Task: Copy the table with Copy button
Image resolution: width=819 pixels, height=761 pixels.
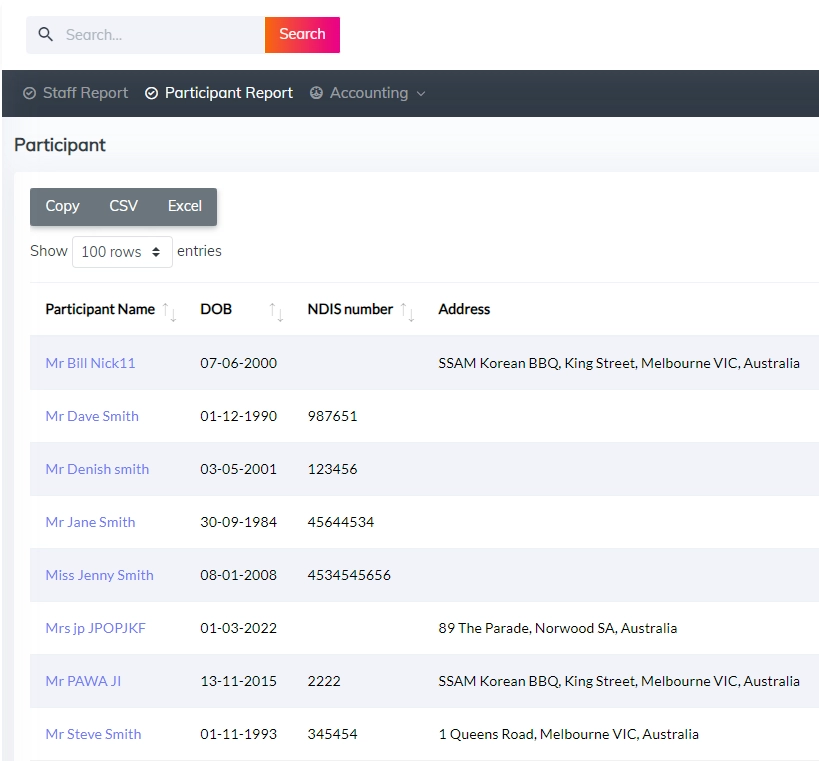Action: pos(62,206)
